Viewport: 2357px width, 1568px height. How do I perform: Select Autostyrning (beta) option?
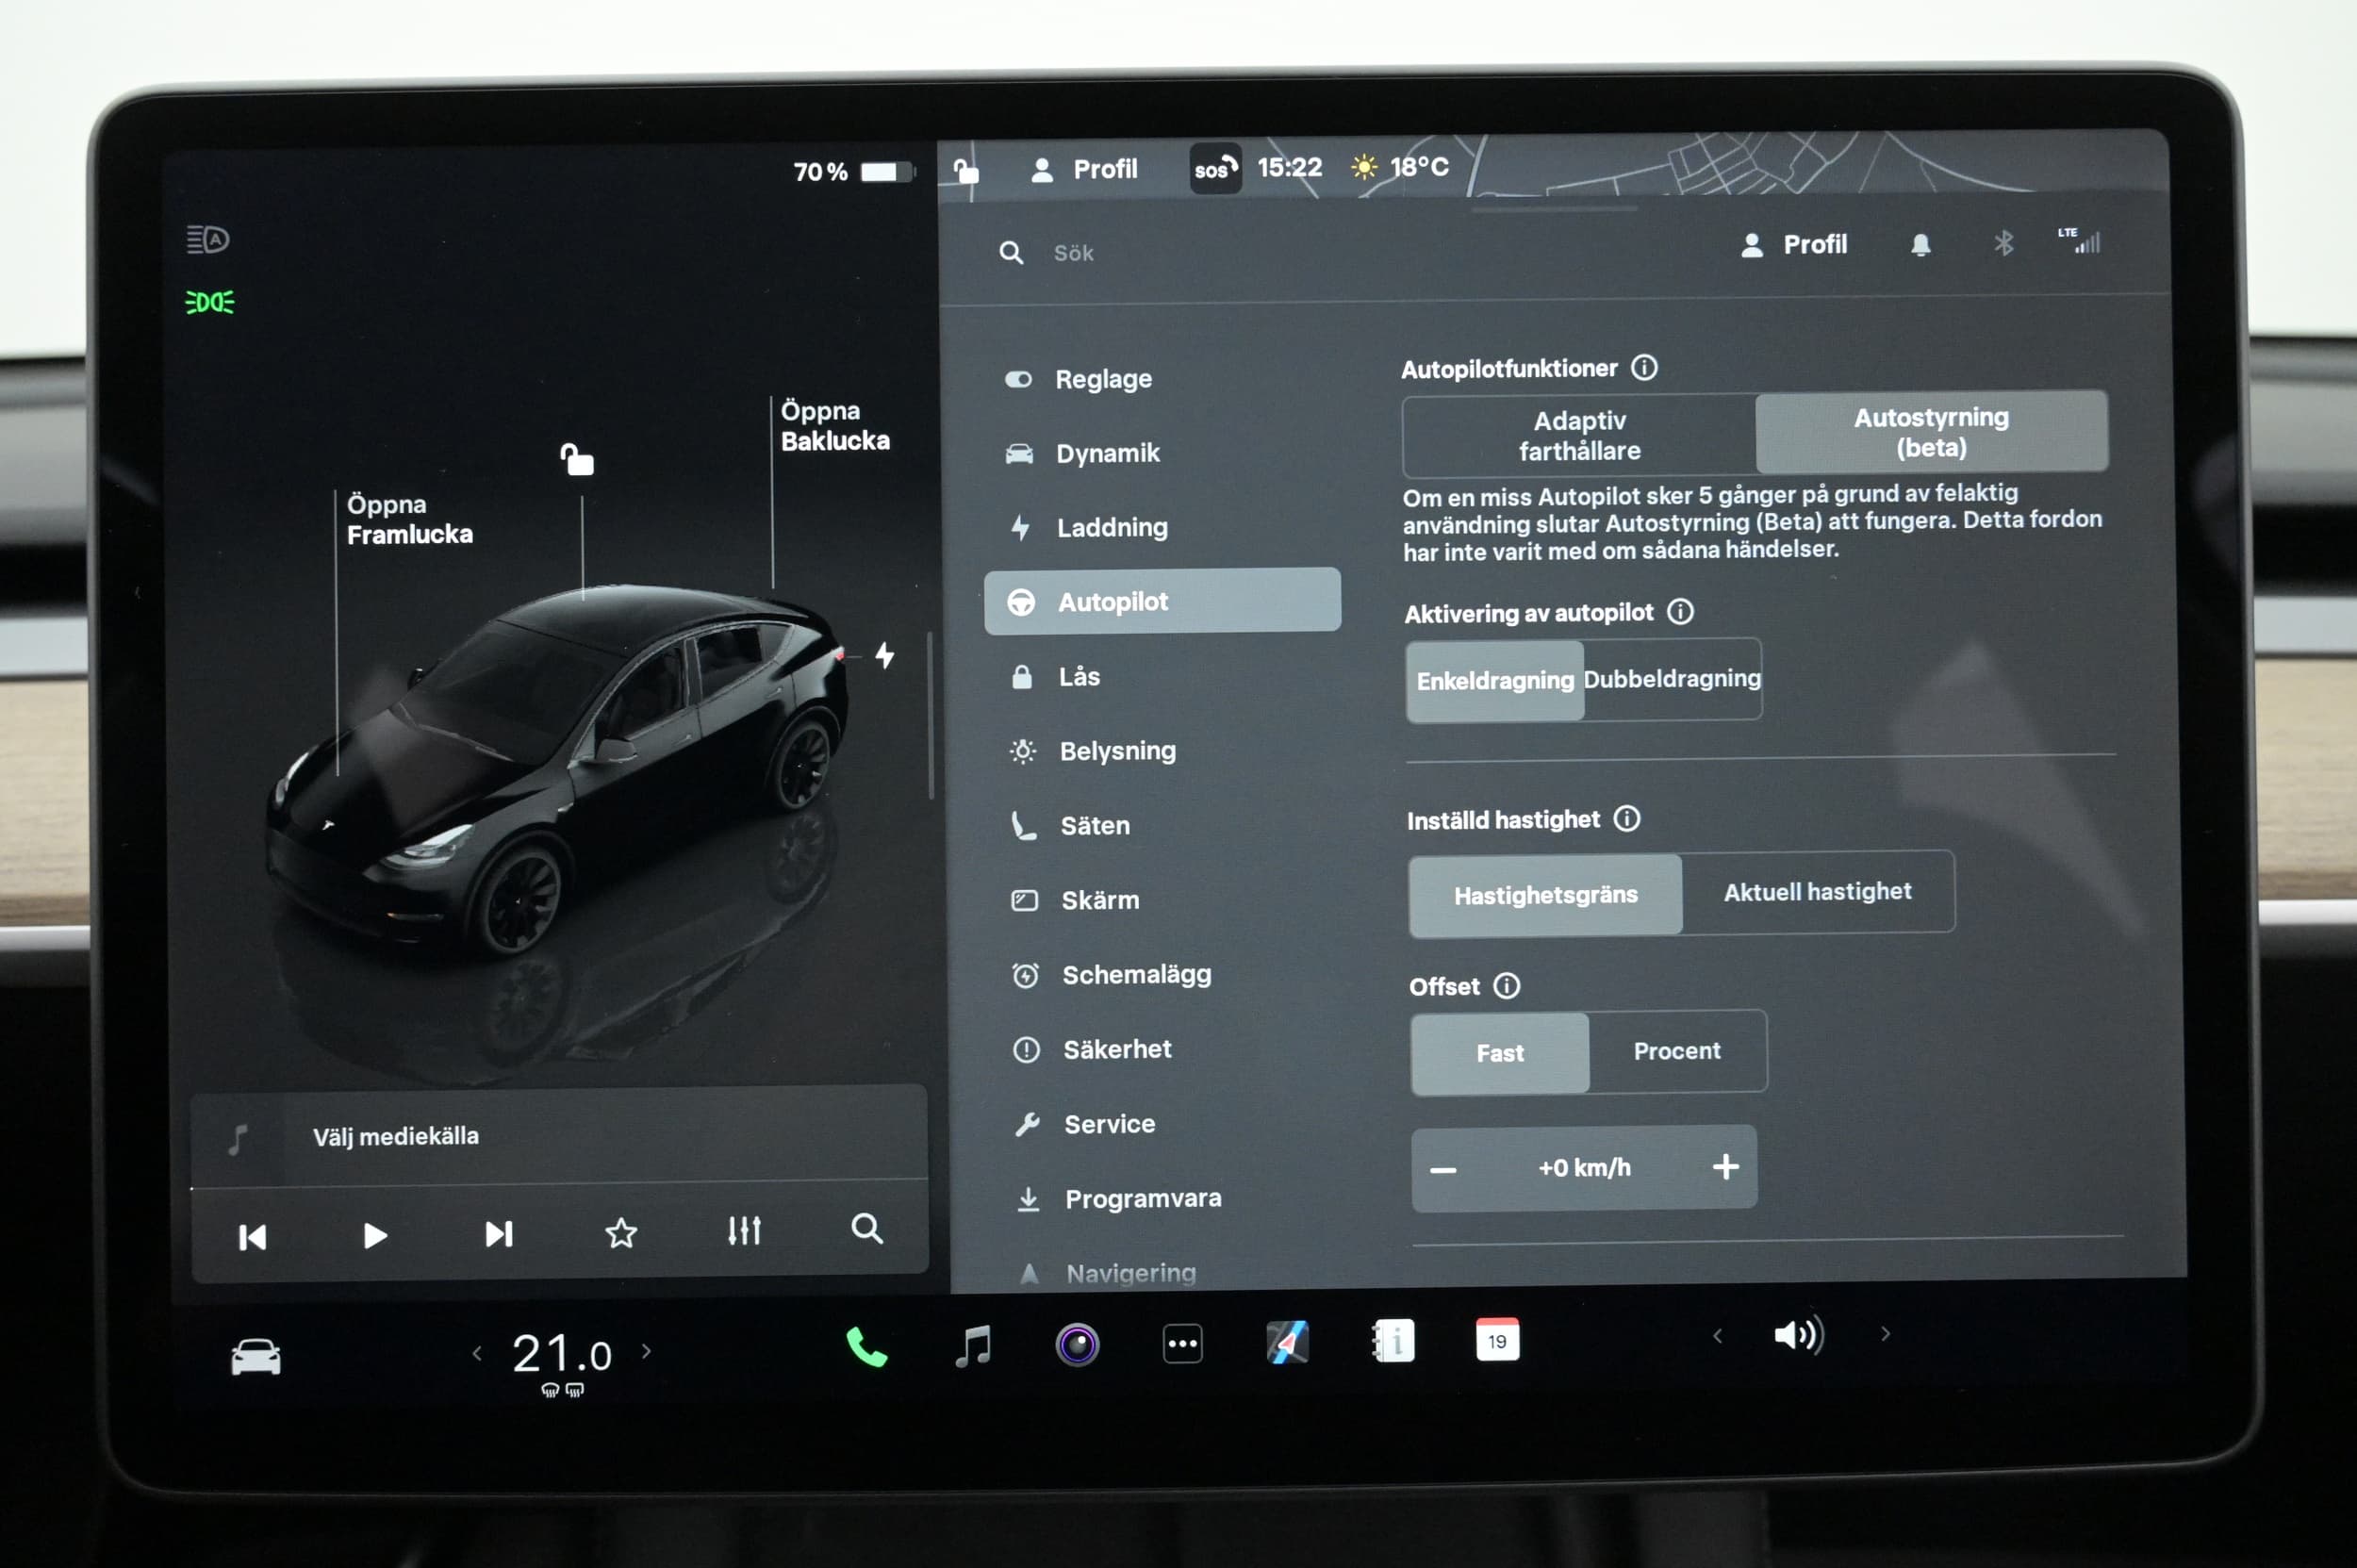click(x=1931, y=432)
